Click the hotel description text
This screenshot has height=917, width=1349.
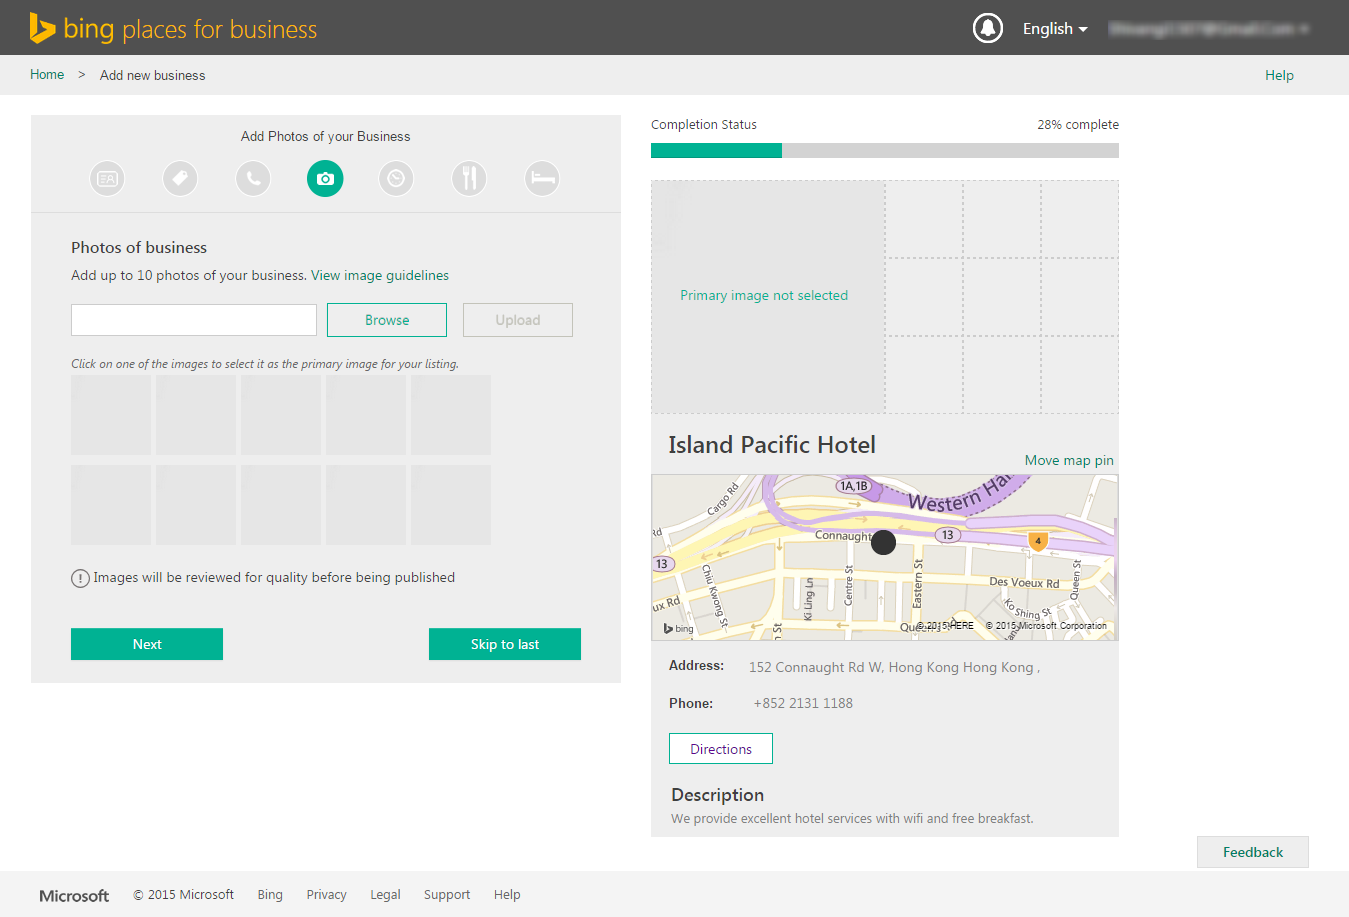[852, 819]
